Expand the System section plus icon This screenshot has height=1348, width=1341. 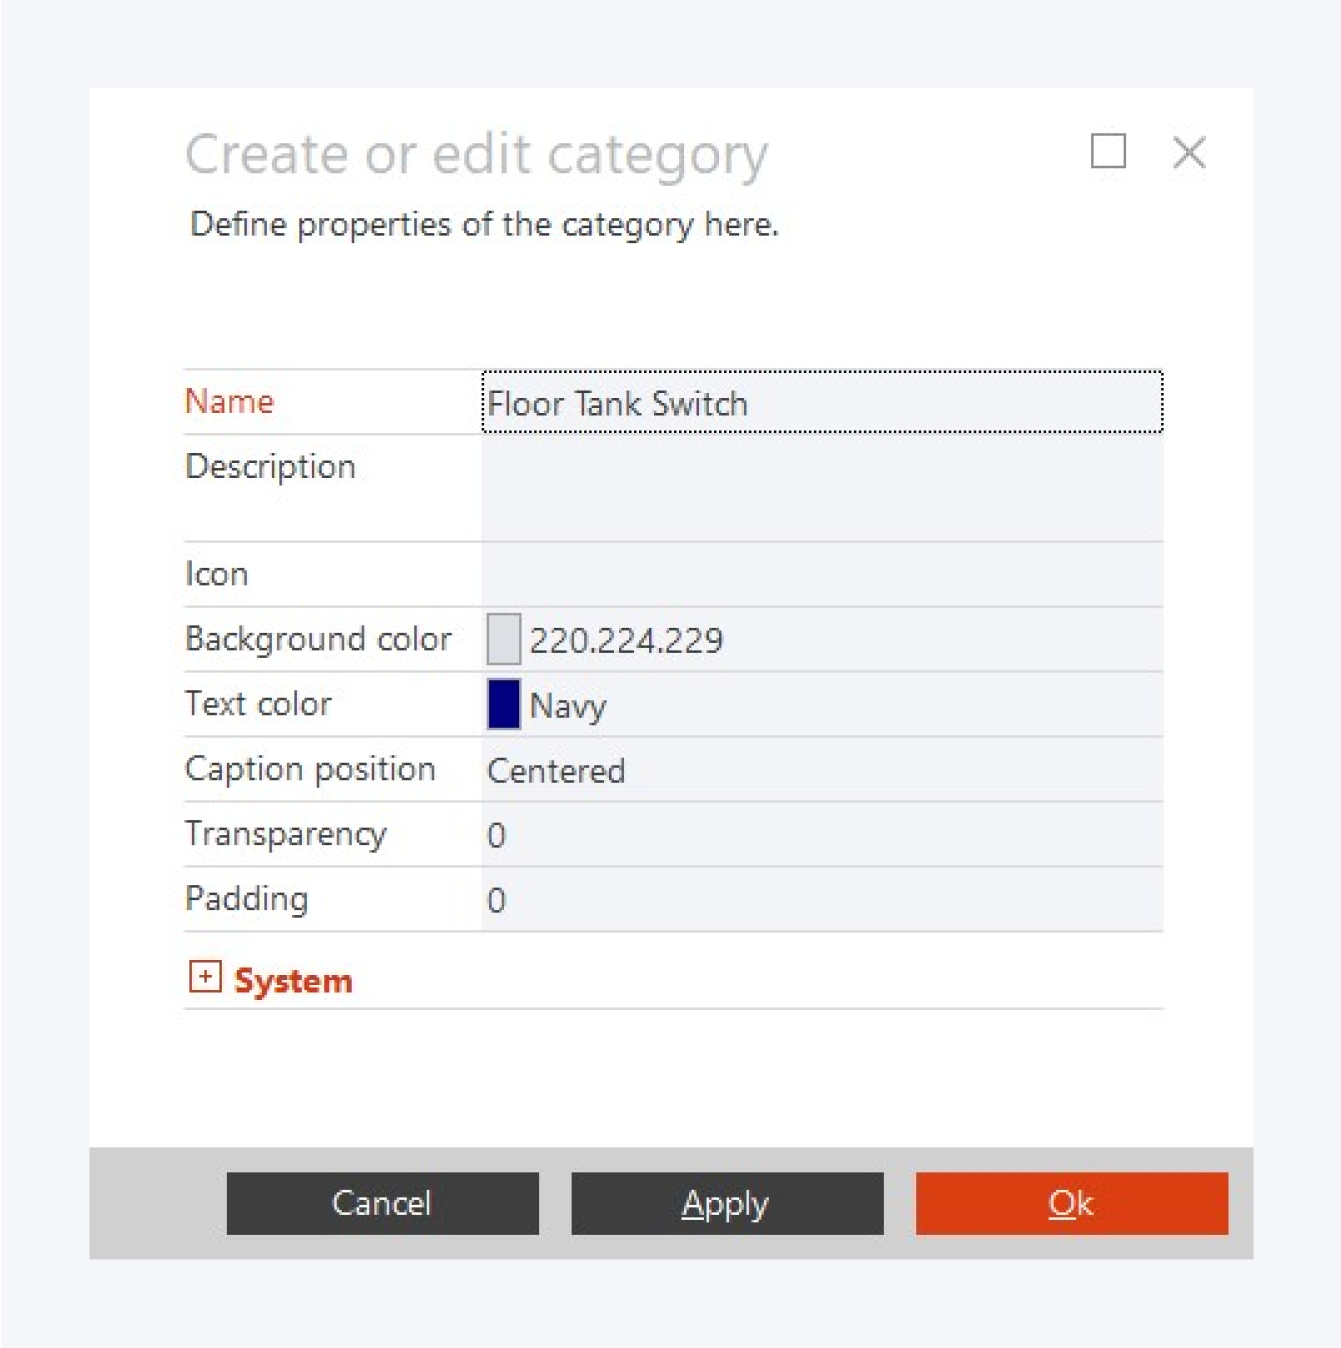pyautogui.click(x=205, y=977)
